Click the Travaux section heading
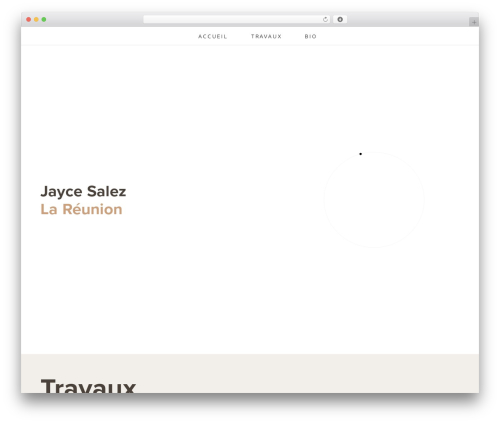This screenshot has height=423, width=500. click(88, 386)
